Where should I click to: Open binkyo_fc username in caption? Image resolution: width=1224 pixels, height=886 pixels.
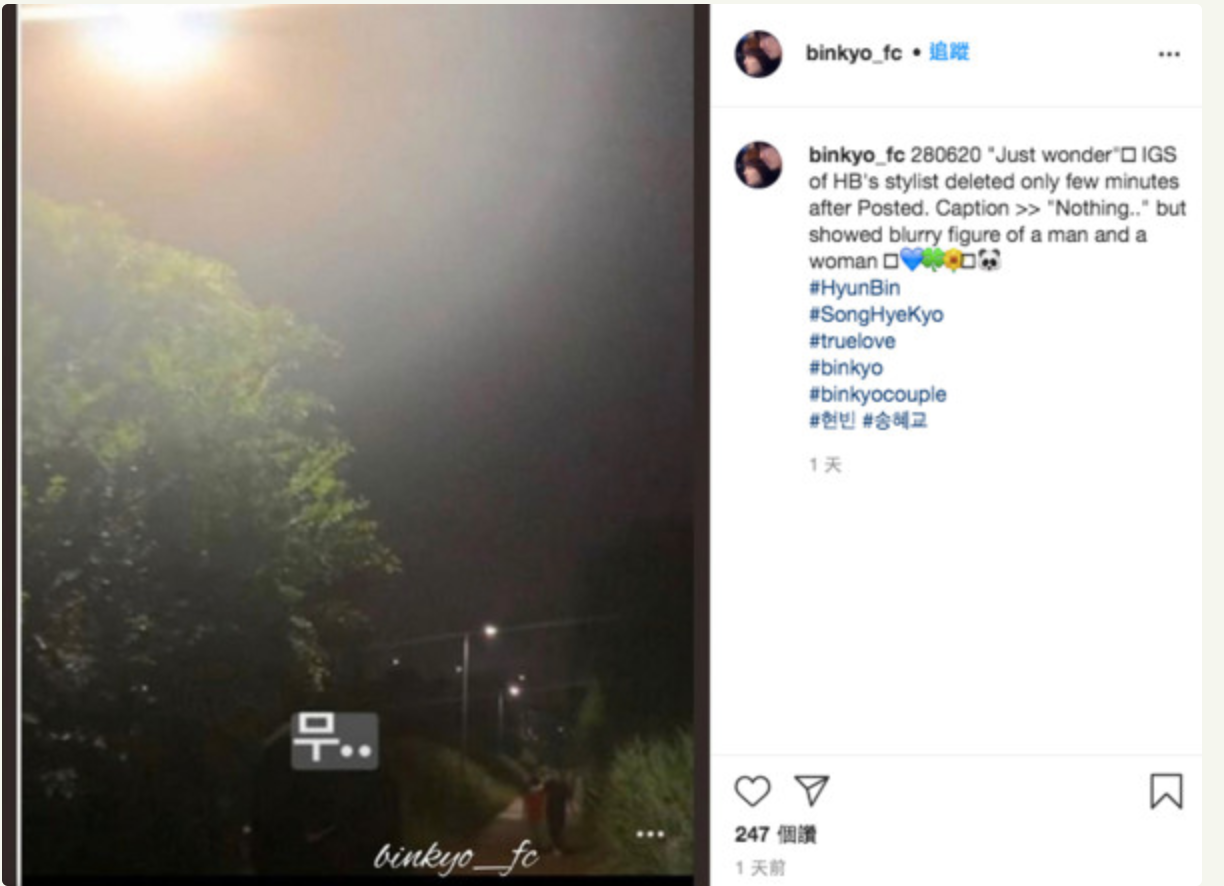pyautogui.click(x=856, y=155)
